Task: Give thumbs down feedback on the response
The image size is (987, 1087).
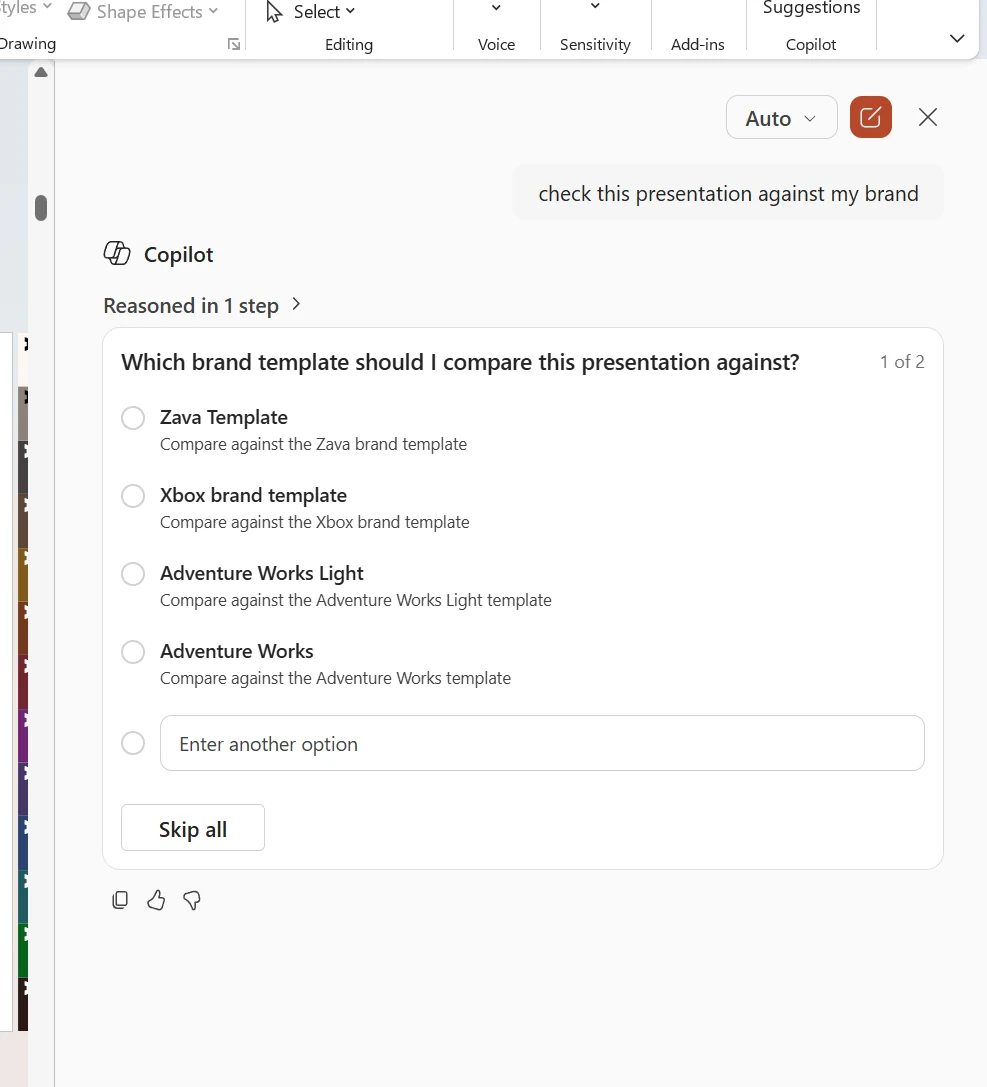Action: [192, 900]
